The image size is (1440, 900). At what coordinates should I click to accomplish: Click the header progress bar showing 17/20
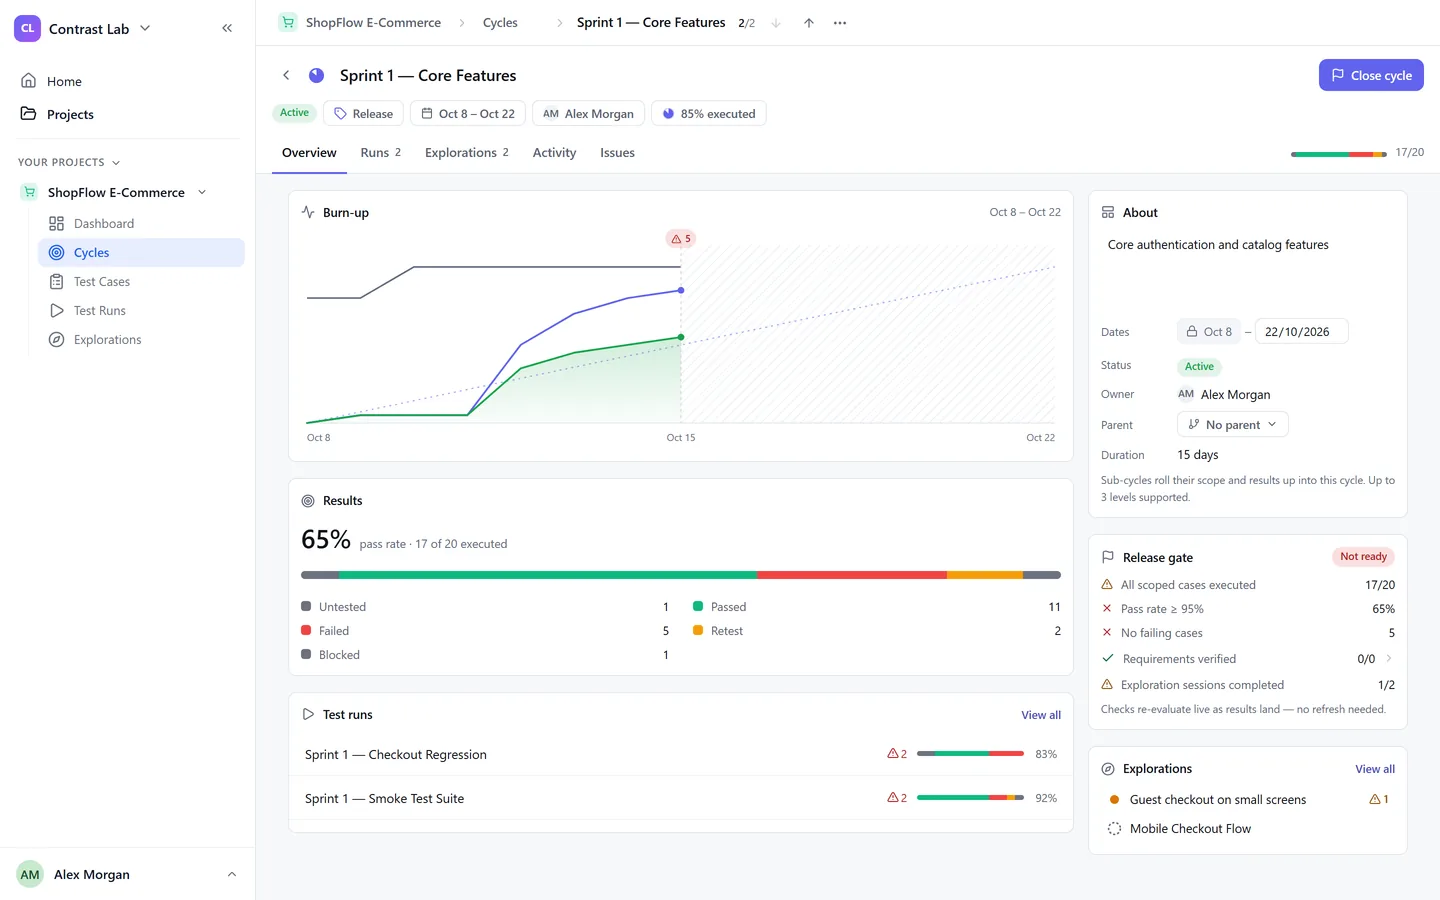(1338, 154)
